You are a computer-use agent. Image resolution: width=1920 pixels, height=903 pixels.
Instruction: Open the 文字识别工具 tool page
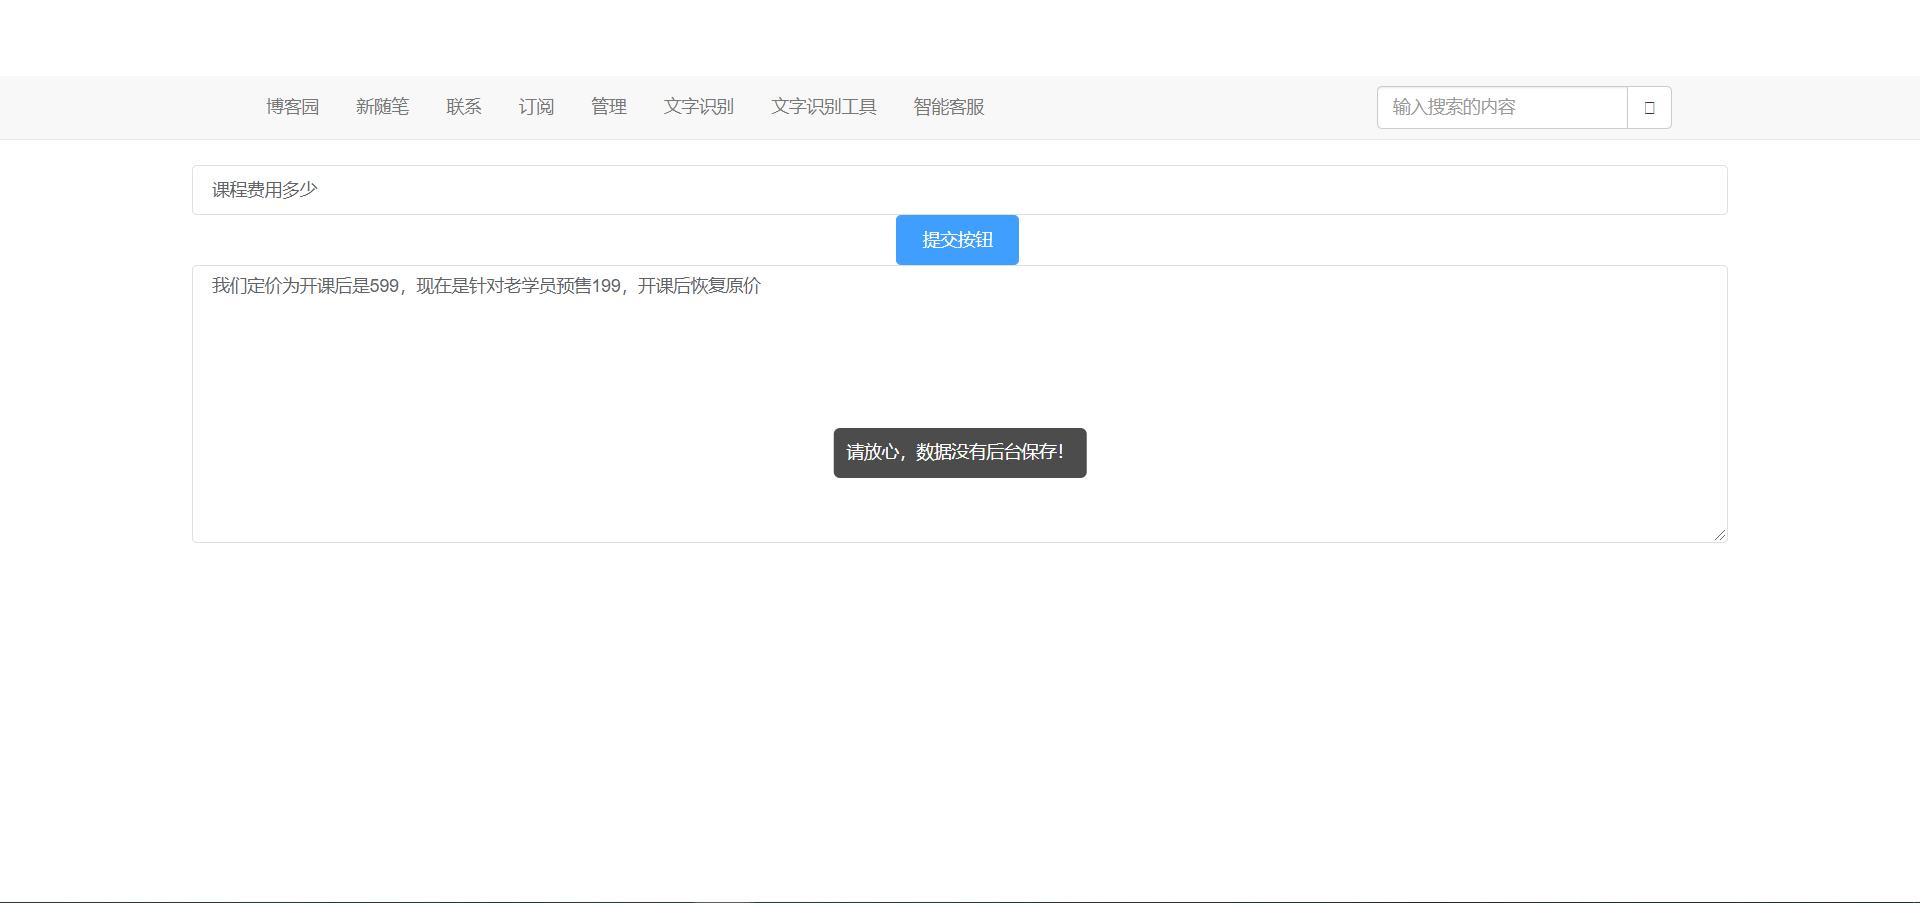click(824, 107)
